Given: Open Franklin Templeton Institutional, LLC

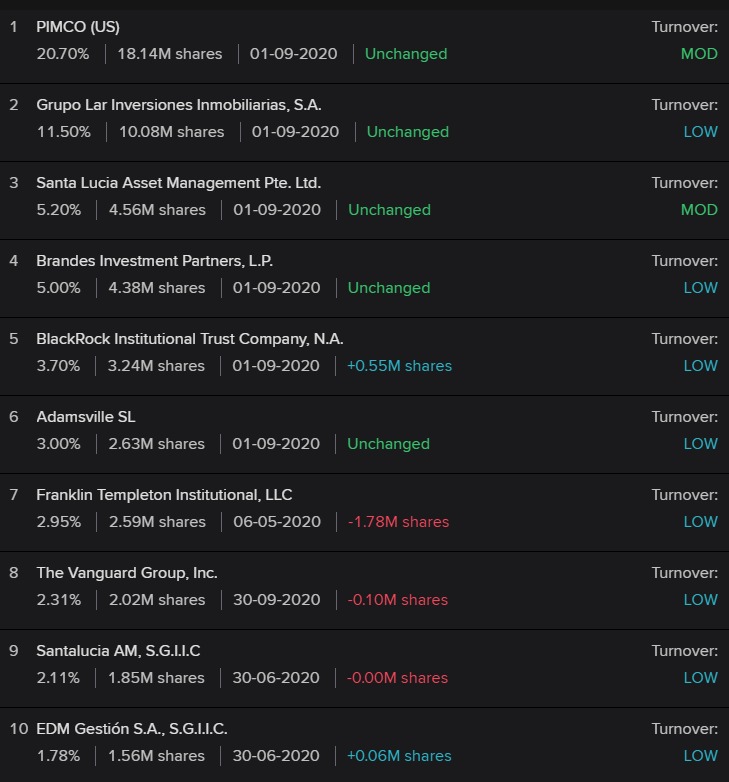Looking at the screenshot, I should 164,495.
